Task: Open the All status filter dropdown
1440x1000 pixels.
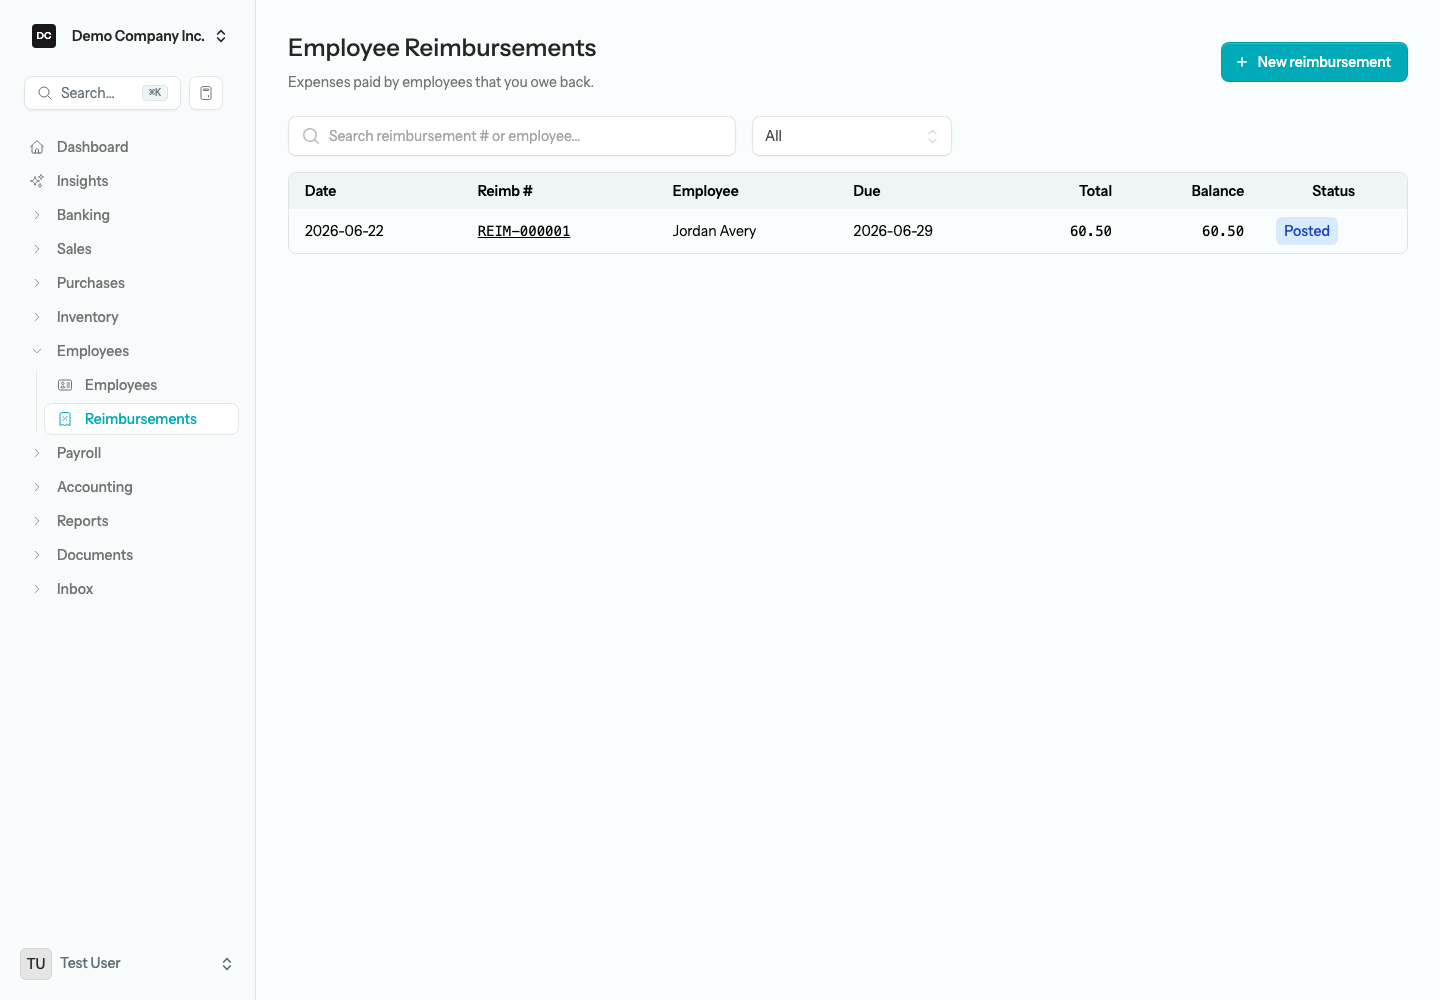Action: 852,136
